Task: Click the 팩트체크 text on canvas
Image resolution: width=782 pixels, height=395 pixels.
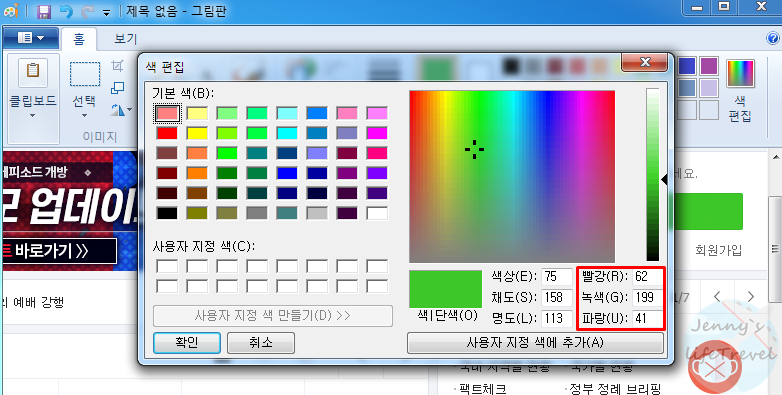Action: pyautogui.click(x=483, y=389)
